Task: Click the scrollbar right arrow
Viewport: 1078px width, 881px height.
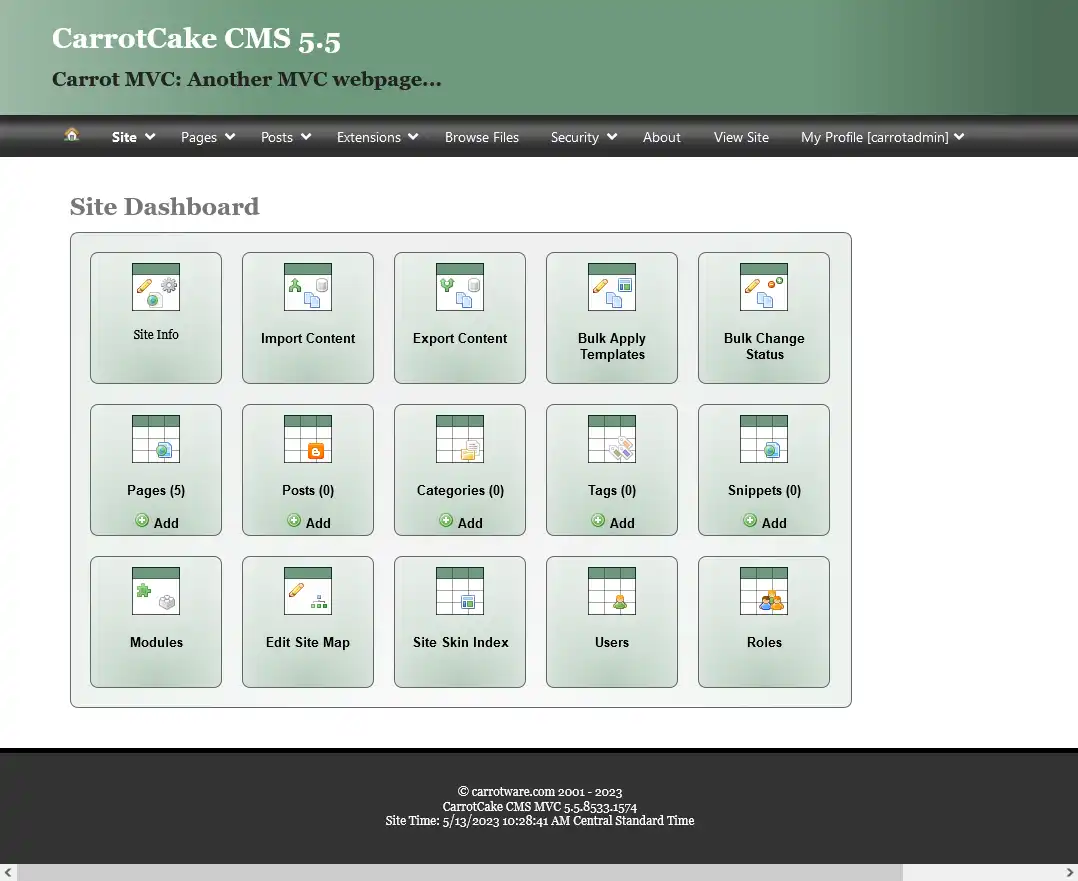Action: pos(1070,872)
